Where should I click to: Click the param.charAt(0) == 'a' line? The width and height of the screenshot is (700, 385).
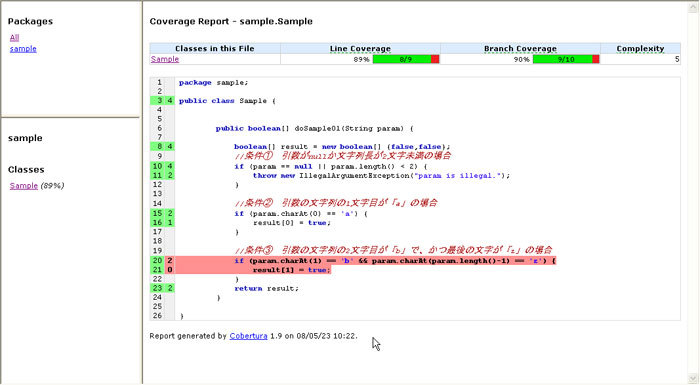click(x=301, y=213)
